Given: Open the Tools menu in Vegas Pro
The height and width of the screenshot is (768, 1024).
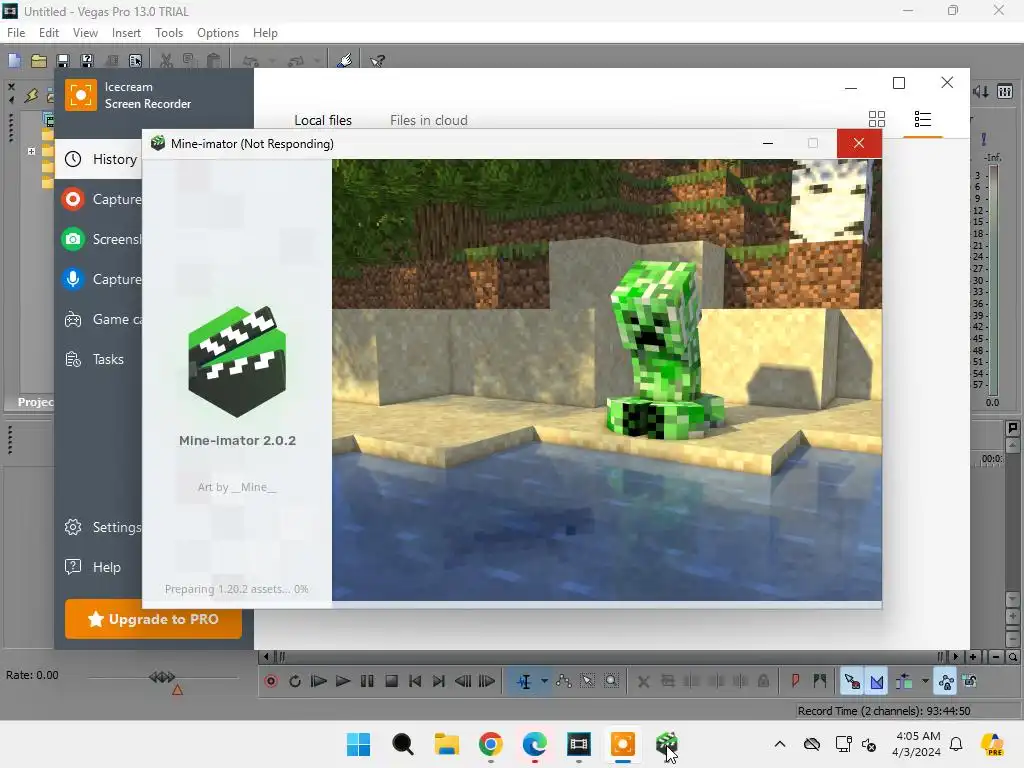Looking at the screenshot, I should [x=168, y=33].
